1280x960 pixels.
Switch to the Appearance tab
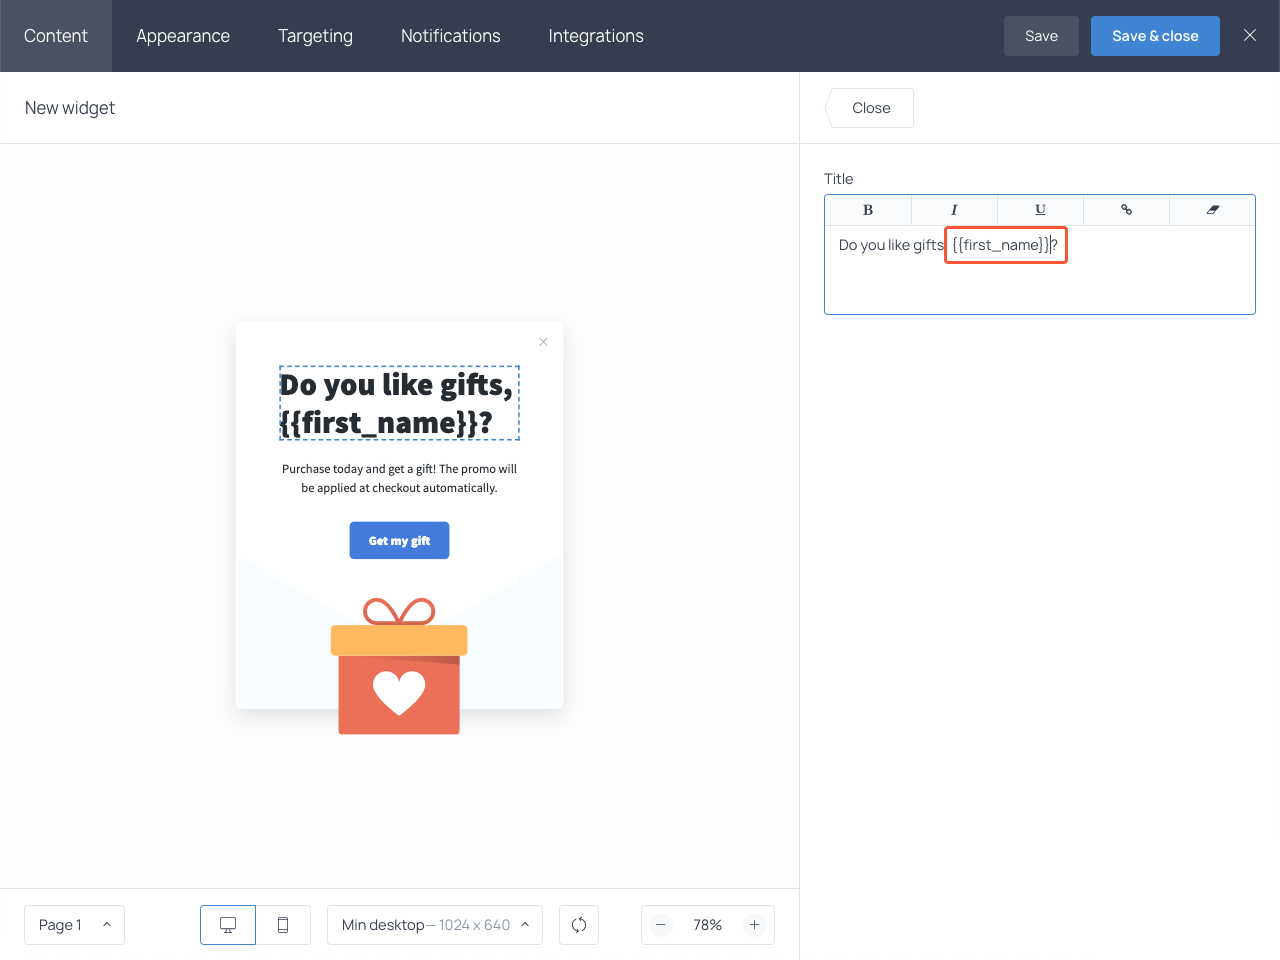[183, 36]
